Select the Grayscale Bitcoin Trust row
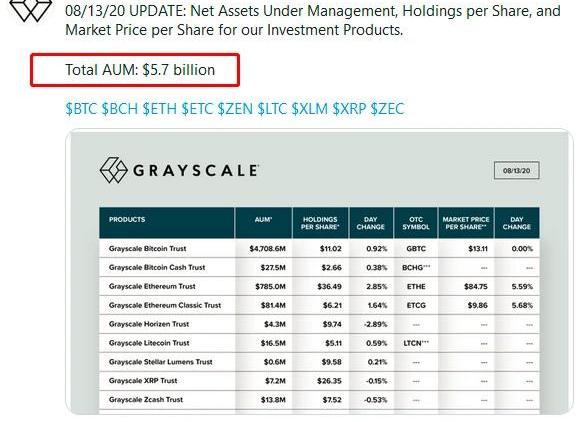The width and height of the screenshot is (582, 422). (319, 249)
